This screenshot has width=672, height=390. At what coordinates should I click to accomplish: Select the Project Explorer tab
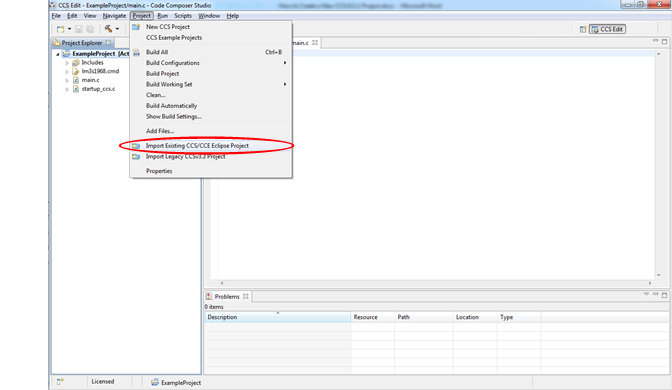click(81, 43)
